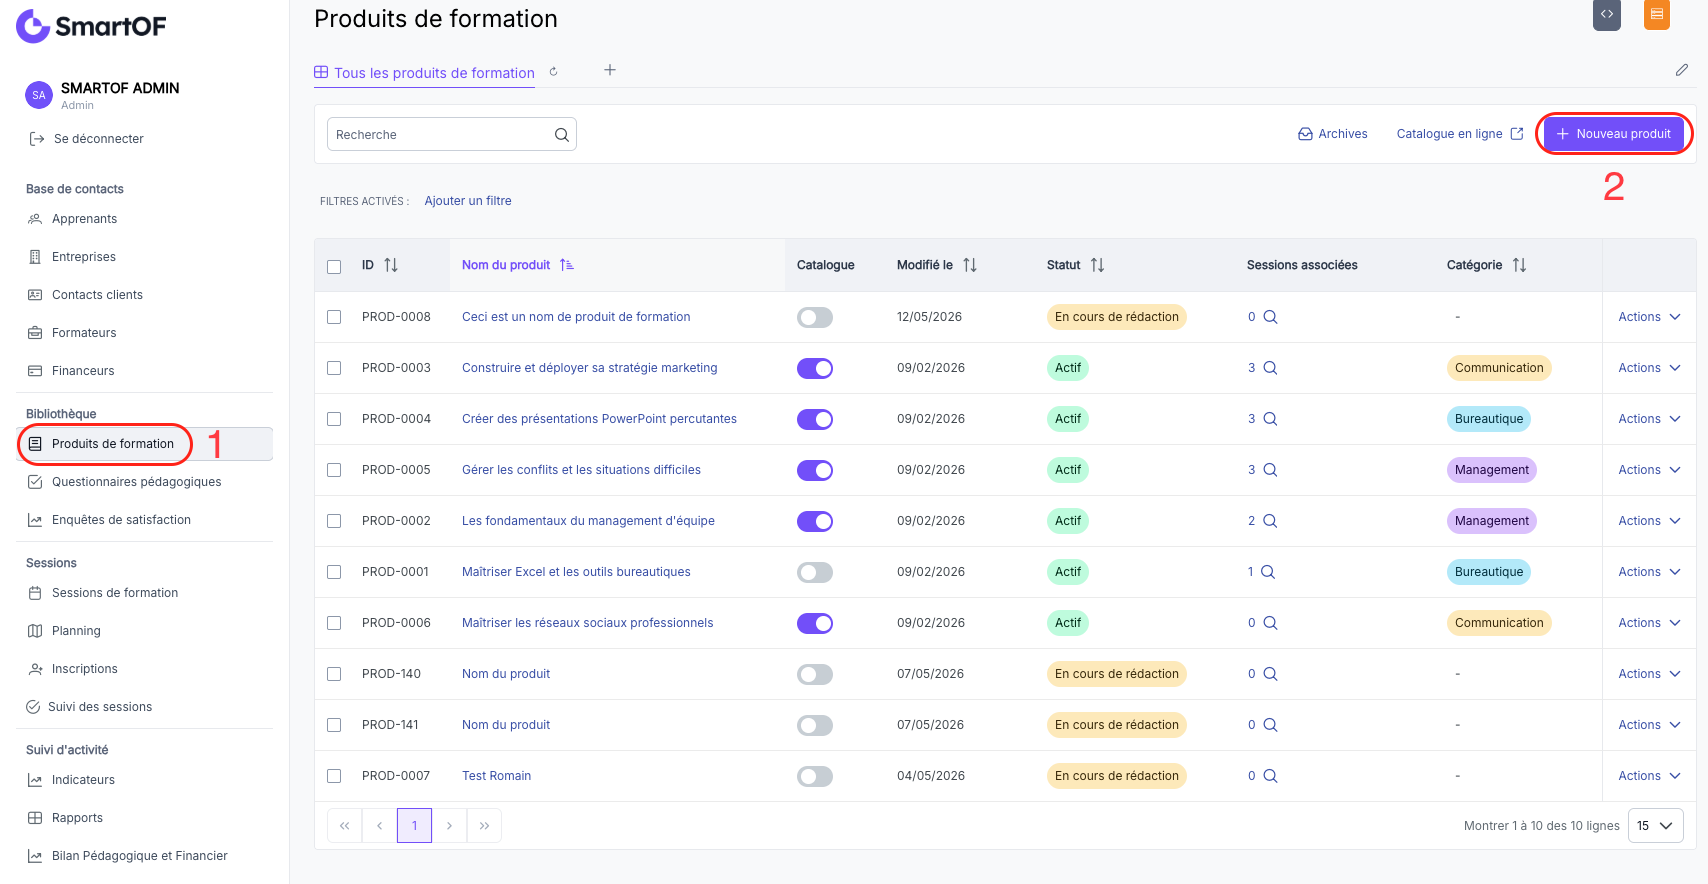Screen dimensions: 1708x884
Task: Select PROD-0005 row checkbox
Action: click(x=334, y=470)
